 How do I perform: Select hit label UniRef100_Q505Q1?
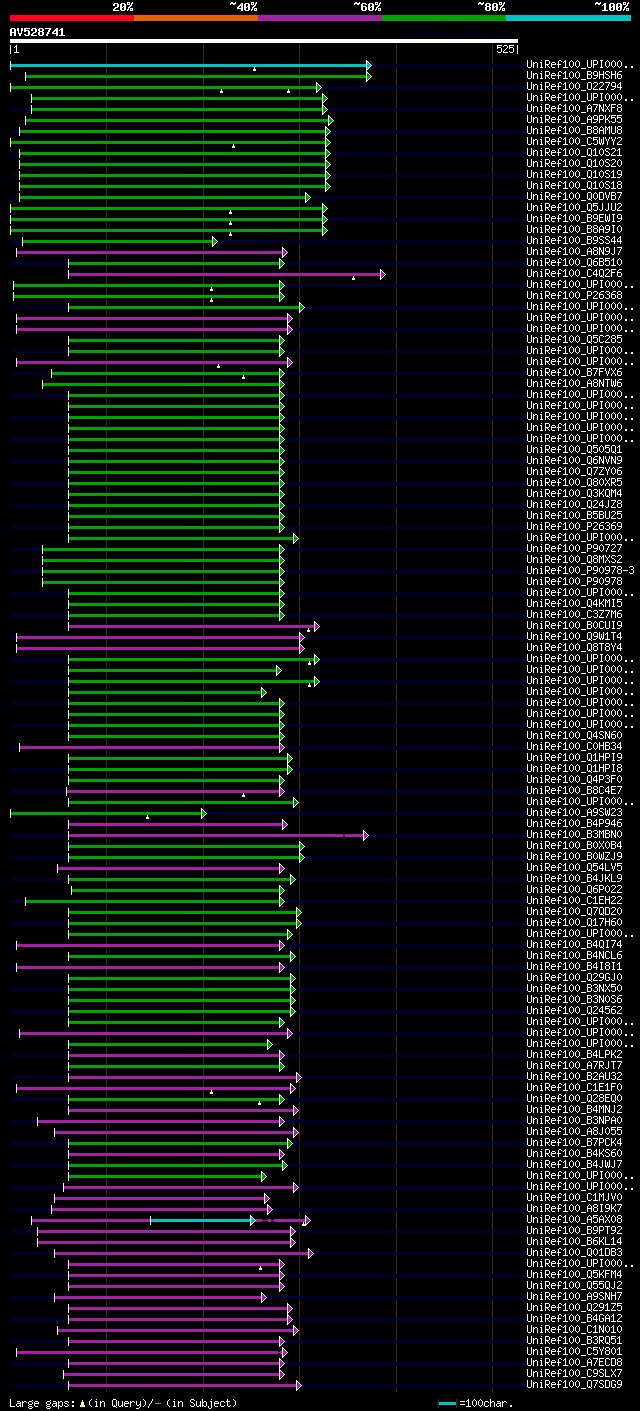(x=574, y=449)
